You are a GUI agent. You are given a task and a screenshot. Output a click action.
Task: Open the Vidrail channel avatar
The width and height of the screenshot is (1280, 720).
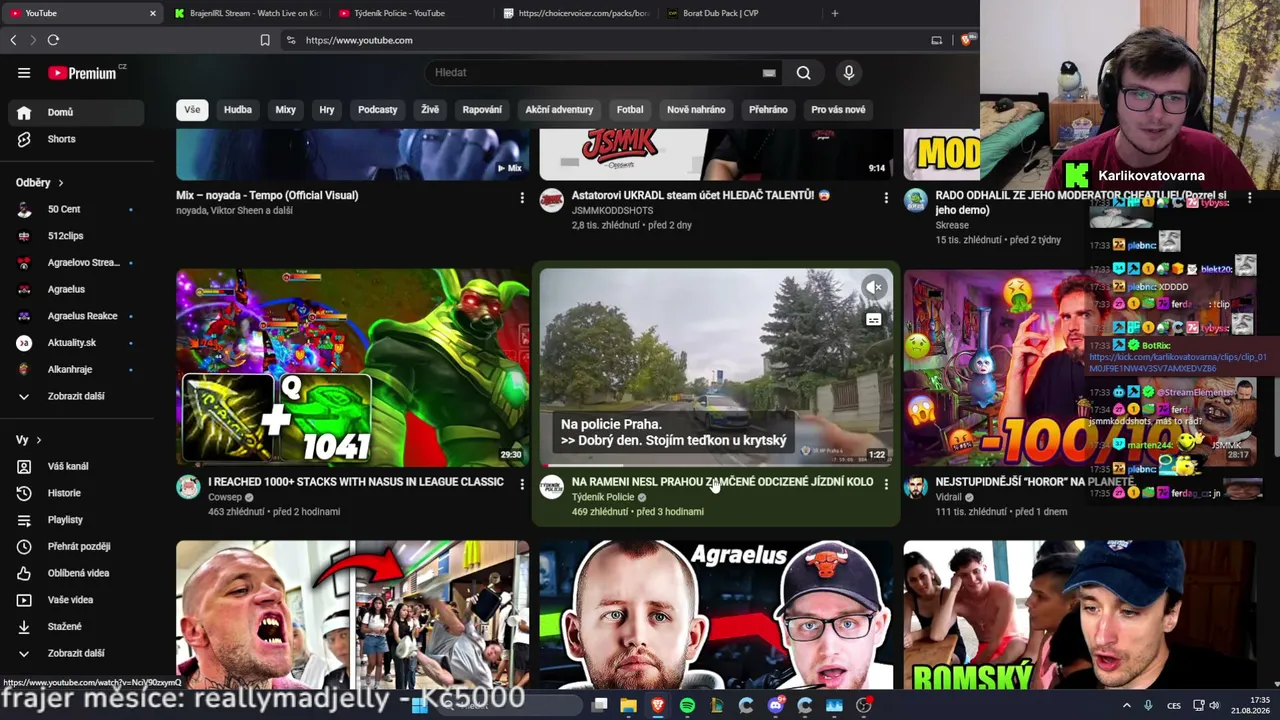[x=916, y=487]
